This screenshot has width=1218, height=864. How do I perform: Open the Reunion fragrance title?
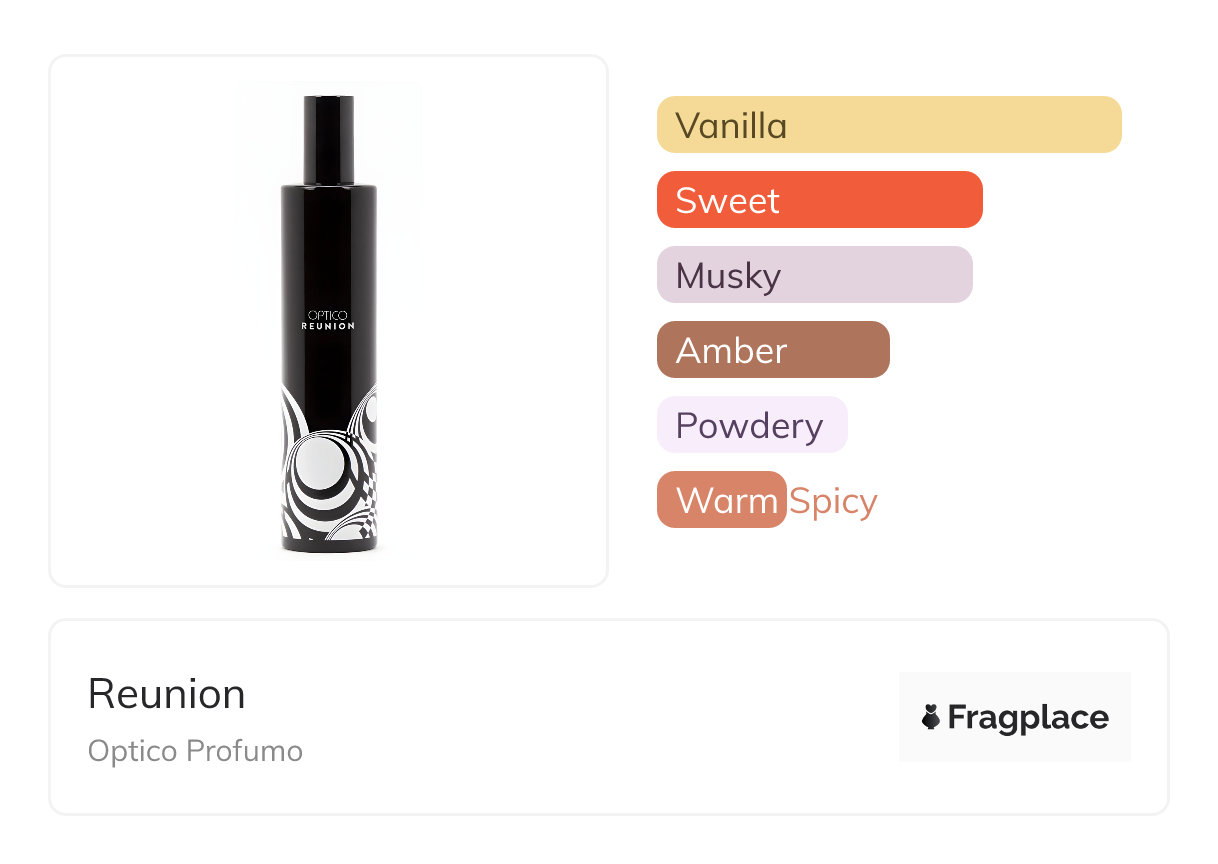[x=167, y=694]
